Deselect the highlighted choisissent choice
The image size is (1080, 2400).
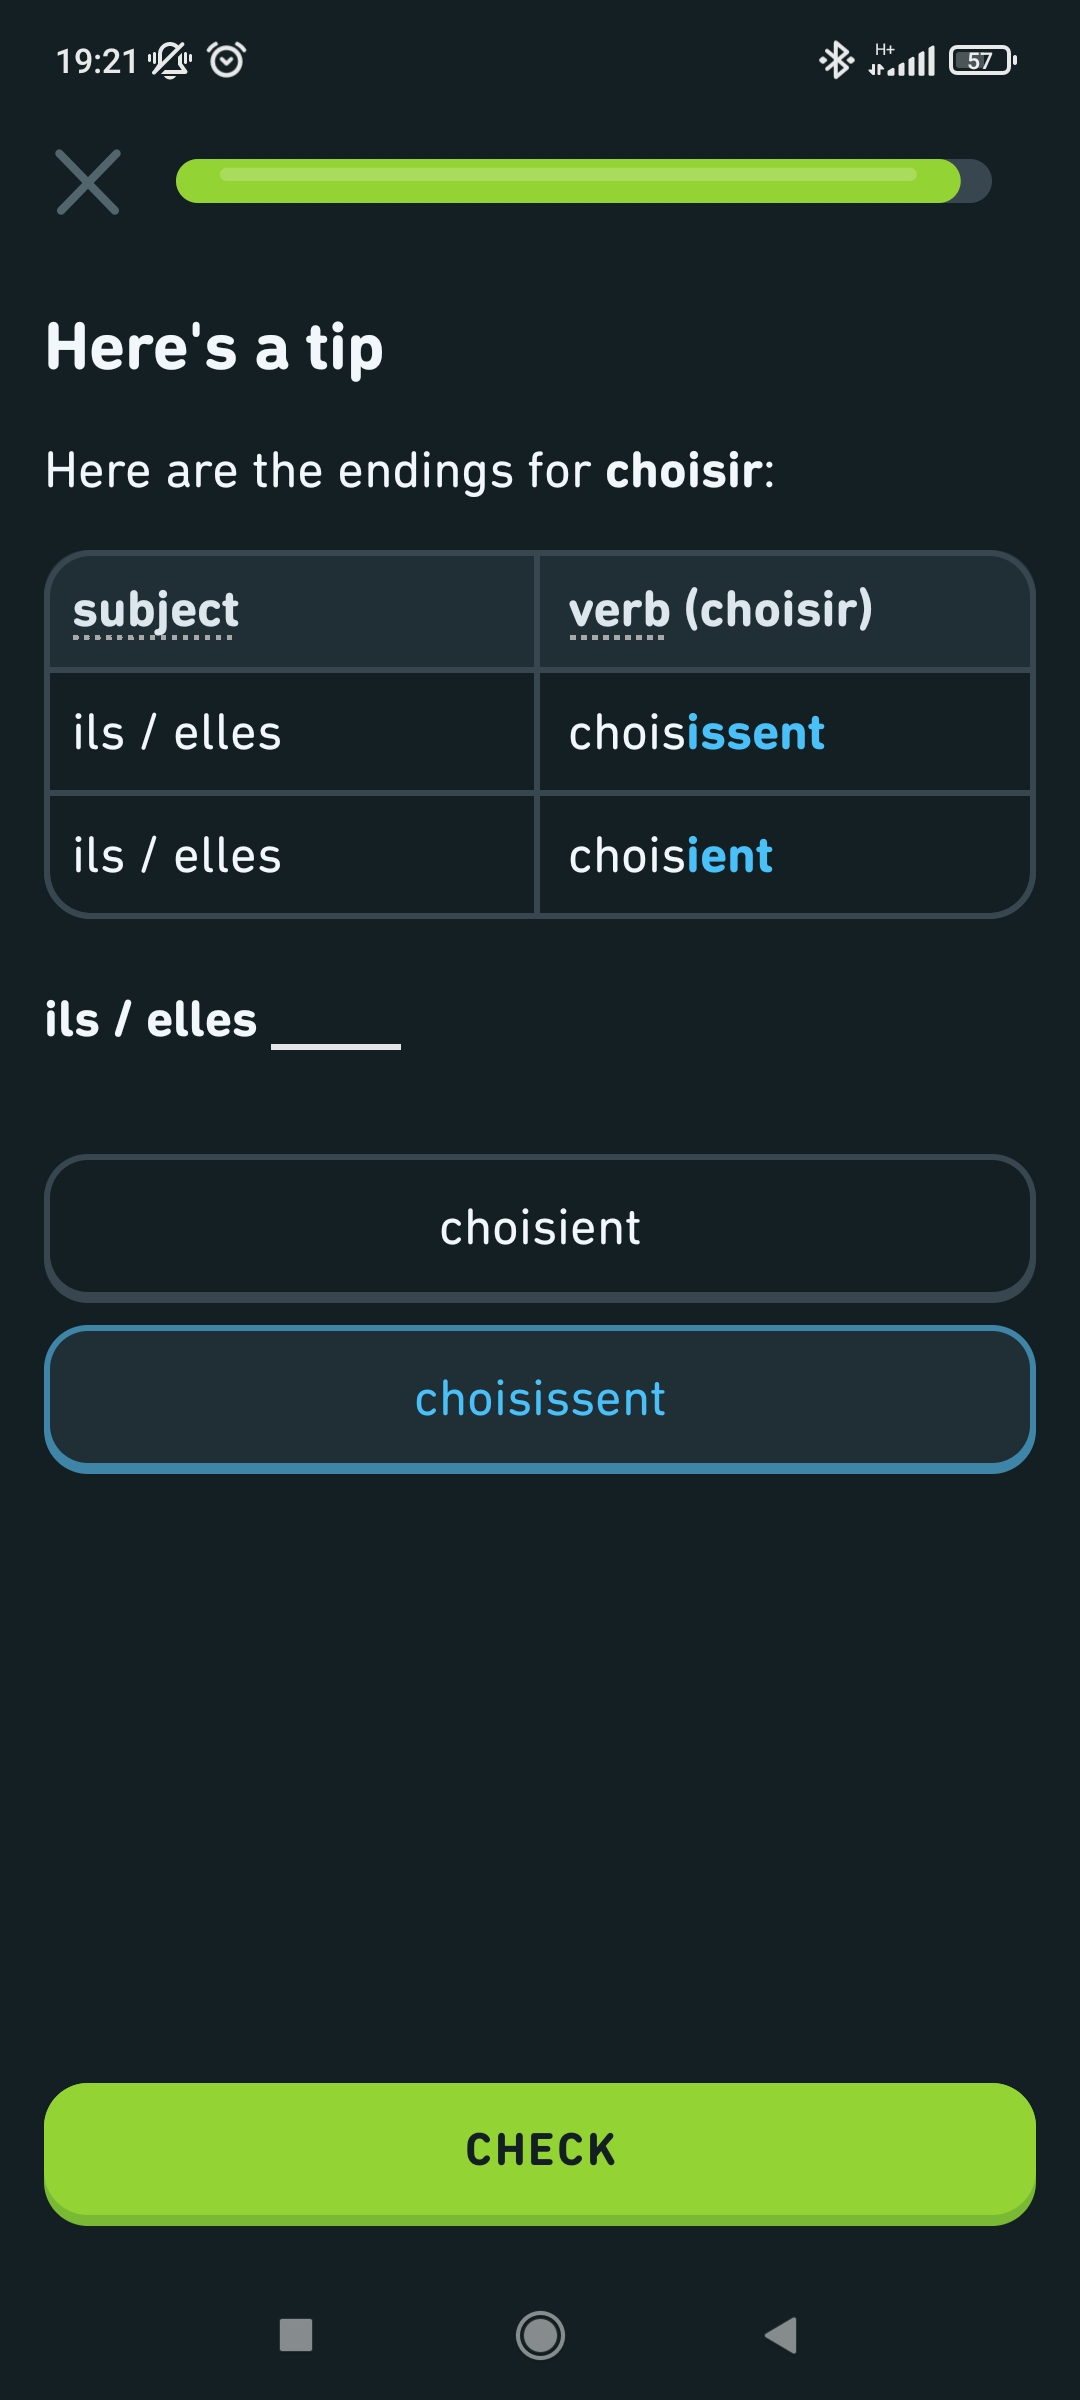[x=539, y=1397]
